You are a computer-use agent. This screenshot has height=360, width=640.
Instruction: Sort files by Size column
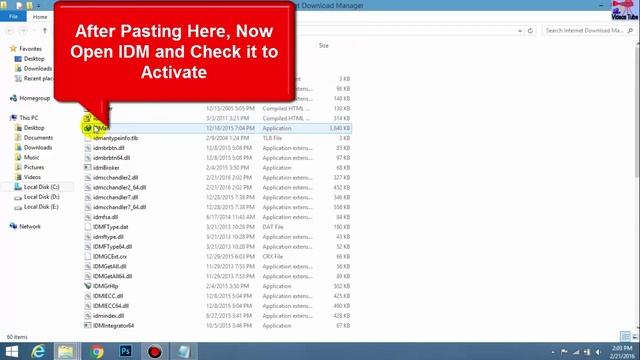click(x=324, y=46)
